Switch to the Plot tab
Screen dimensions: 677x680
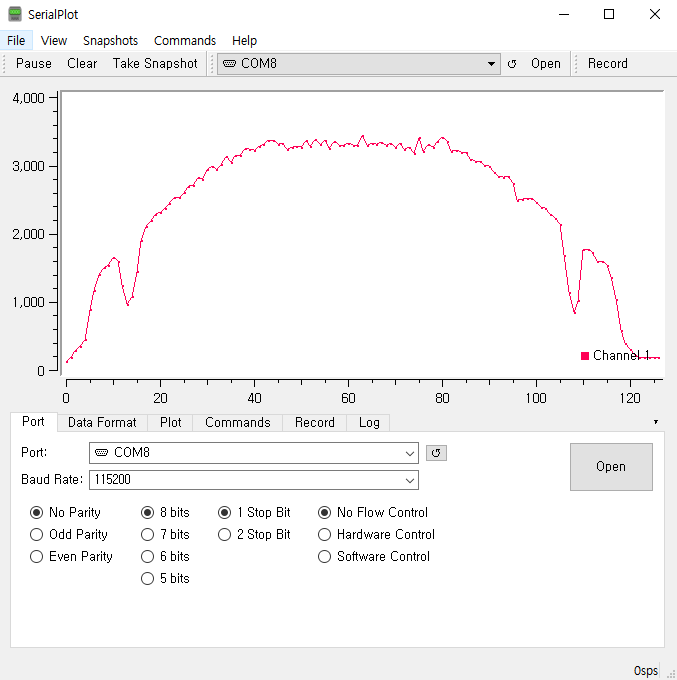(x=170, y=422)
